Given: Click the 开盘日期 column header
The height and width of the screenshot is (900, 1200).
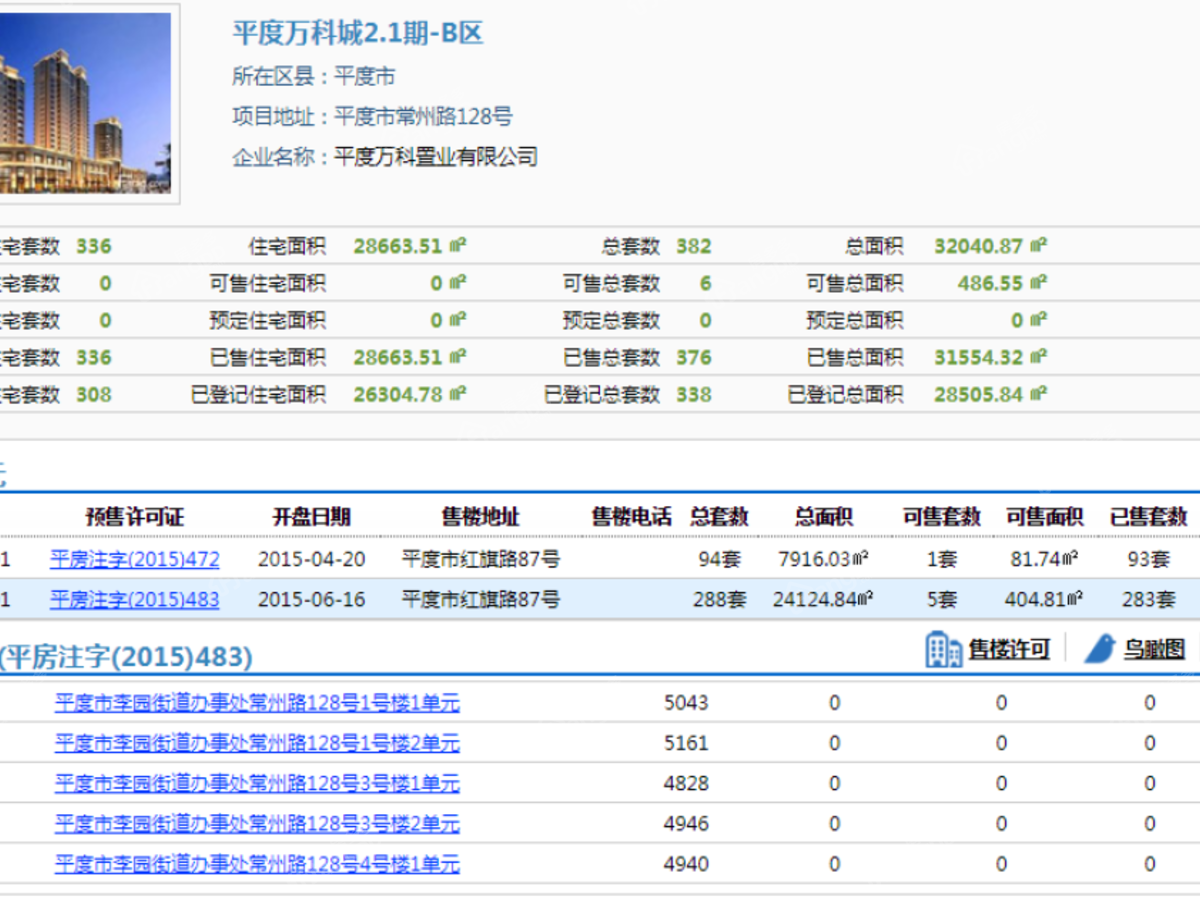Looking at the screenshot, I should click(312, 517).
